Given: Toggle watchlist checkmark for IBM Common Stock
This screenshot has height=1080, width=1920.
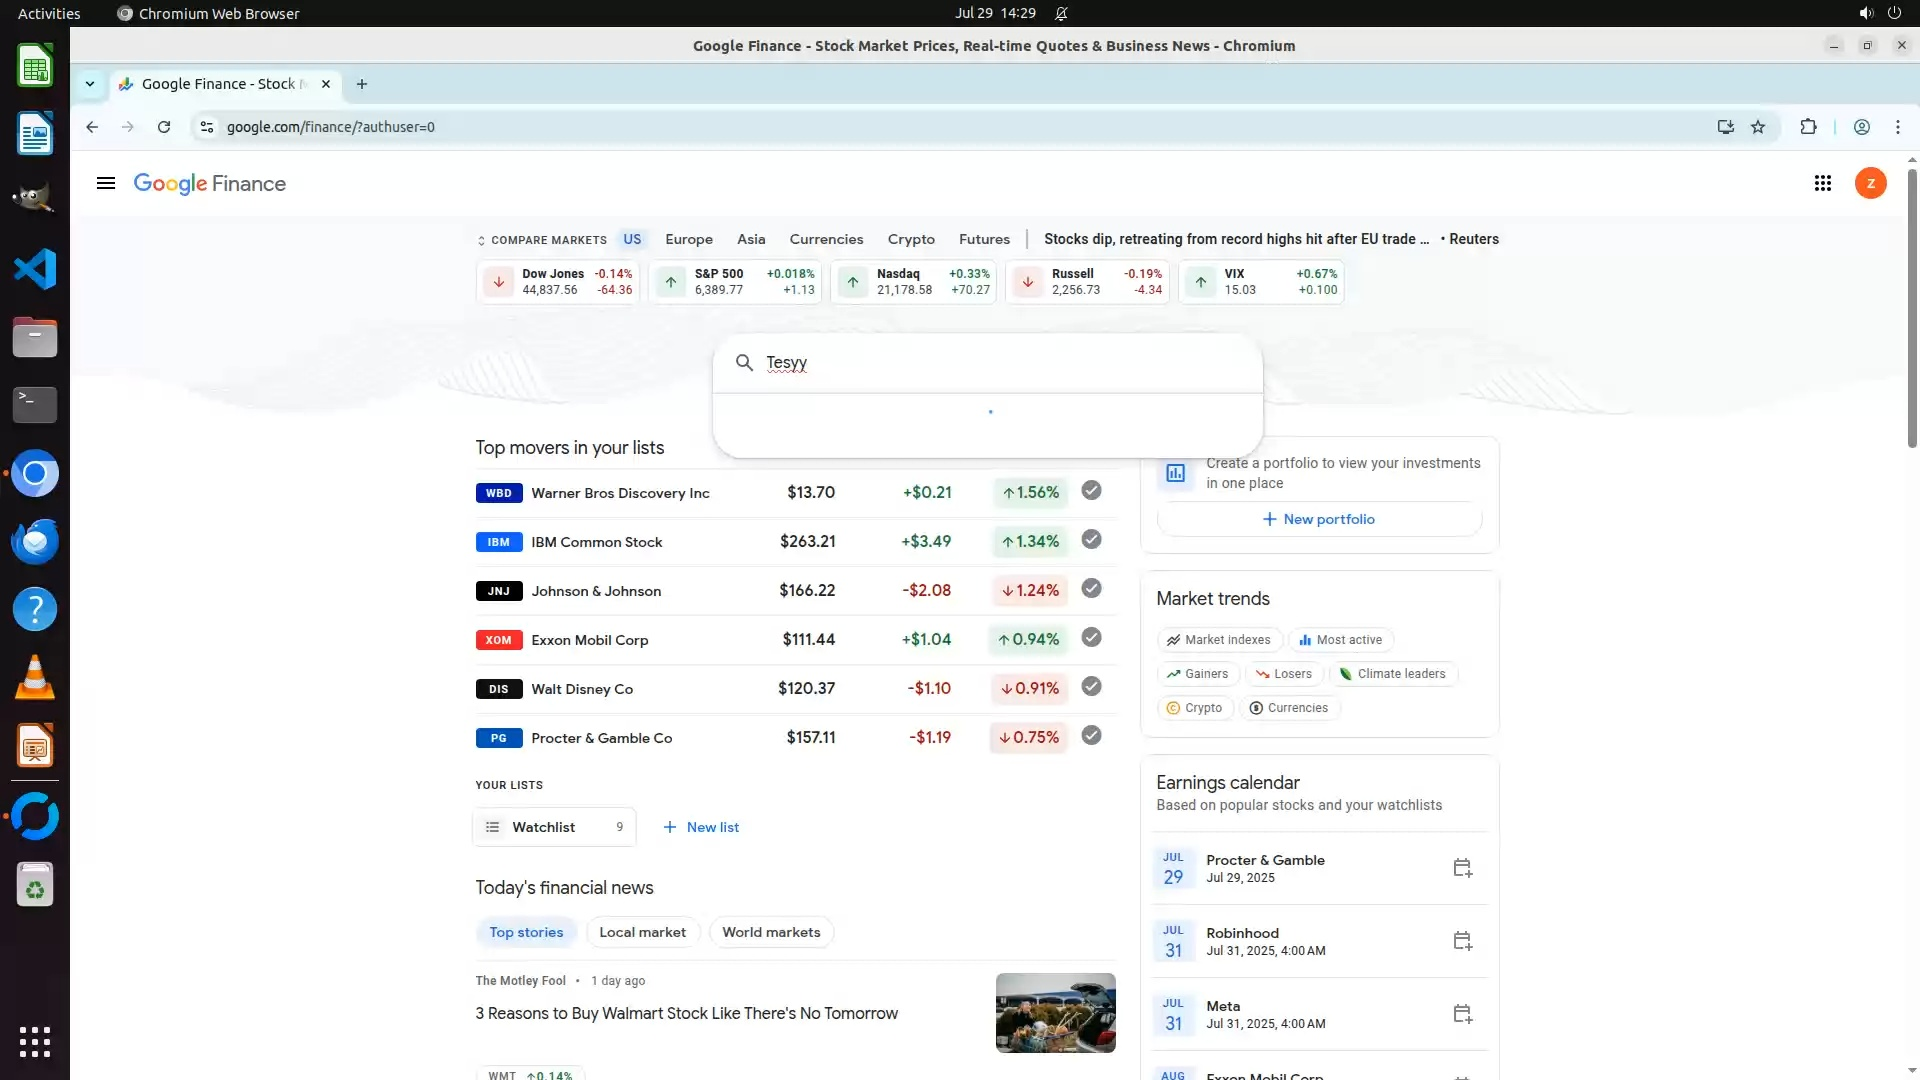Looking at the screenshot, I should tap(1091, 540).
